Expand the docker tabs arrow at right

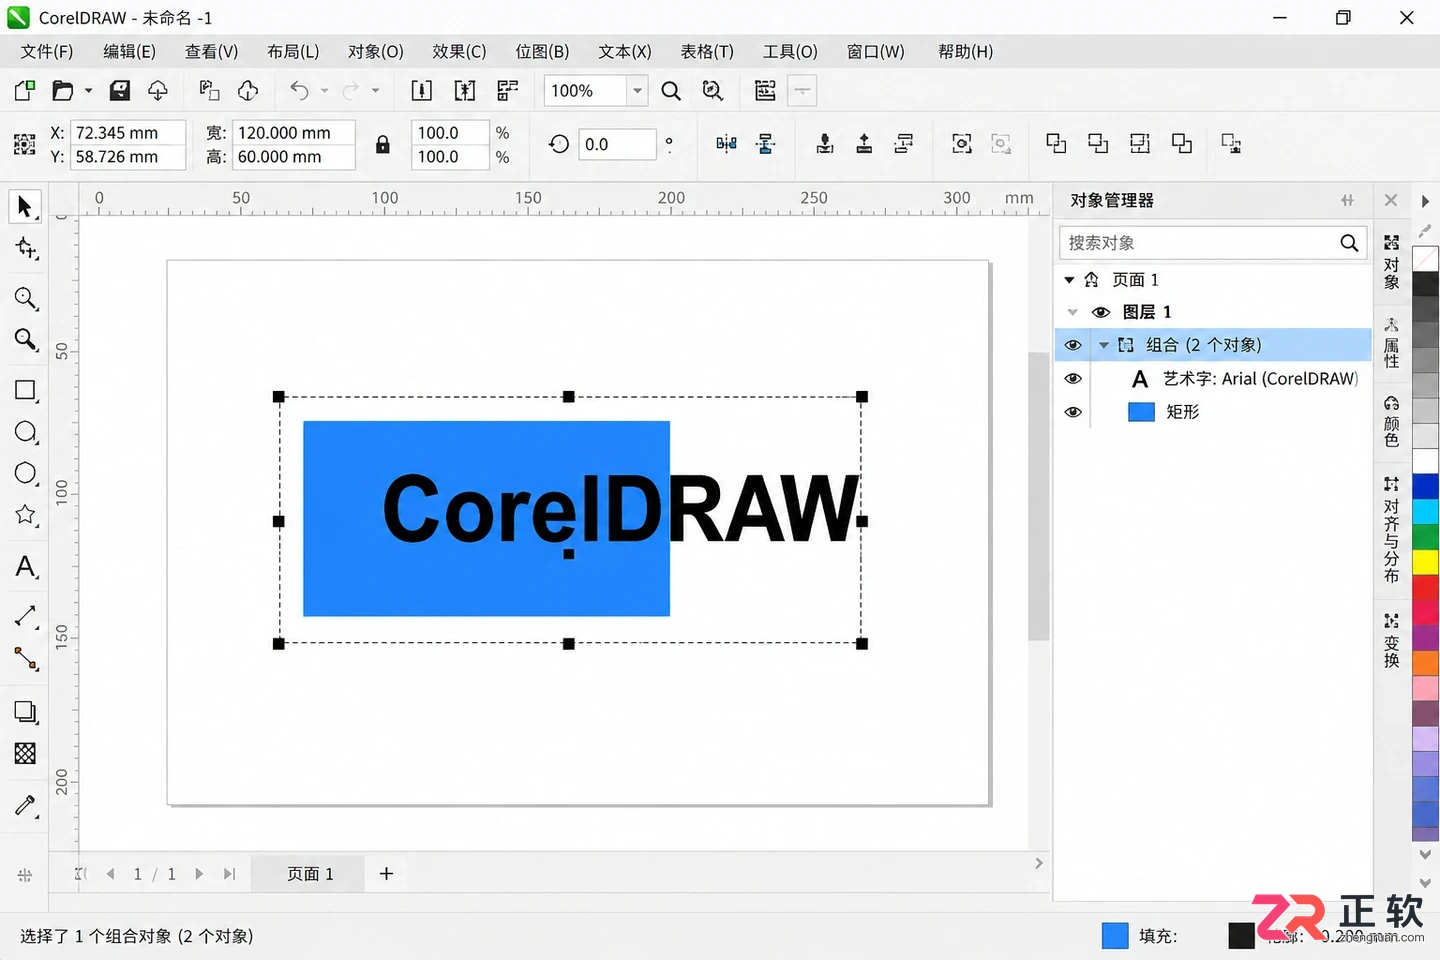1425,201
